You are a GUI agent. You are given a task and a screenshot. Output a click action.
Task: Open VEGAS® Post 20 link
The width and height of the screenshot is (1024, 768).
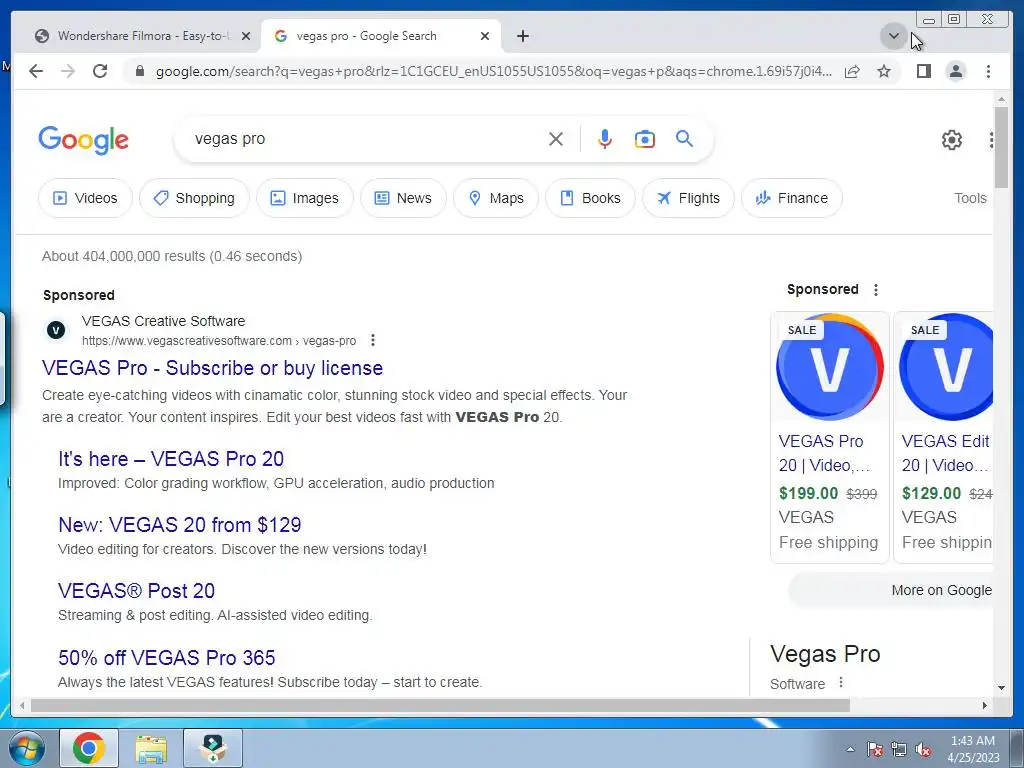pyautogui.click(x=136, y=590)
